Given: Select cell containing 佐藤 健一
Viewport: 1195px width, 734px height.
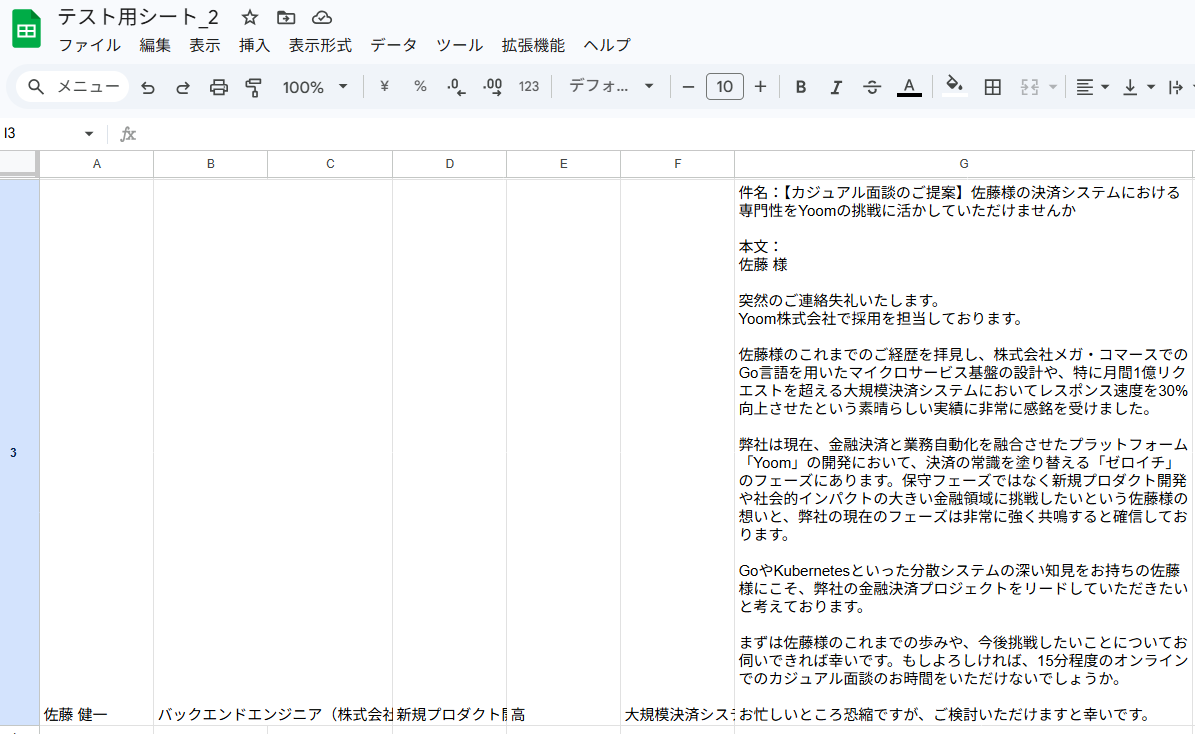Looking at the screenshot, I should click(x=97, y=452).
